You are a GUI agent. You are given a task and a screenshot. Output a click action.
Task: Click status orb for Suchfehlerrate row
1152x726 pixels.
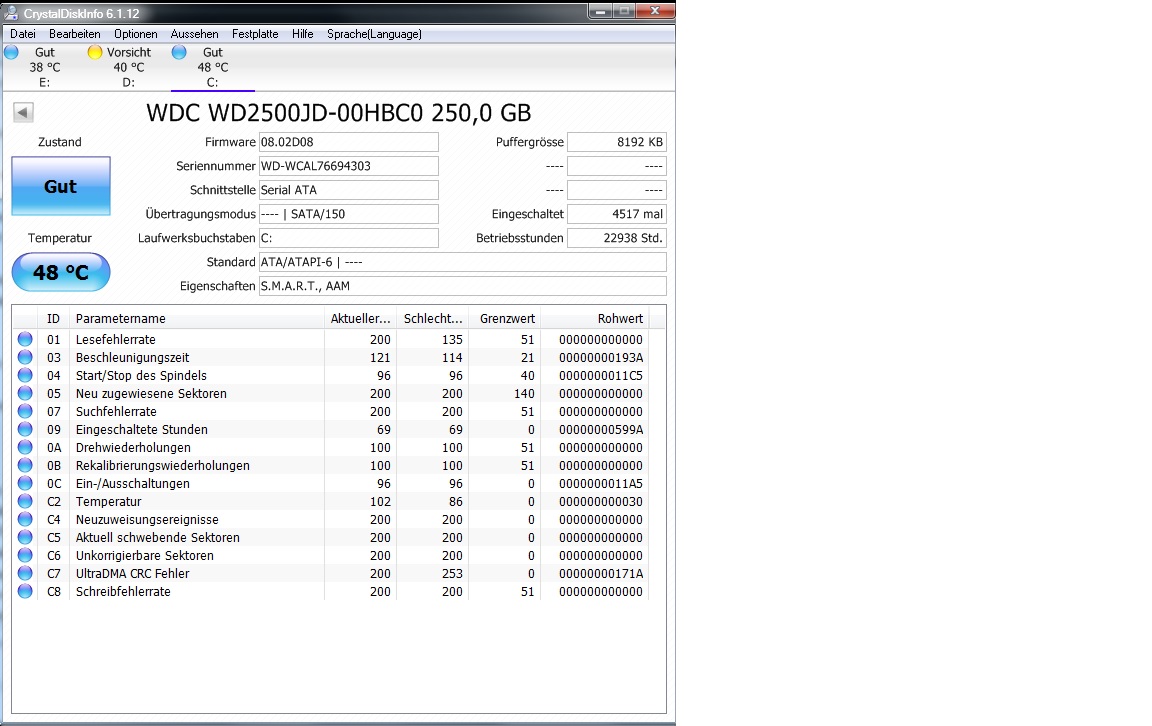point(25,411)
